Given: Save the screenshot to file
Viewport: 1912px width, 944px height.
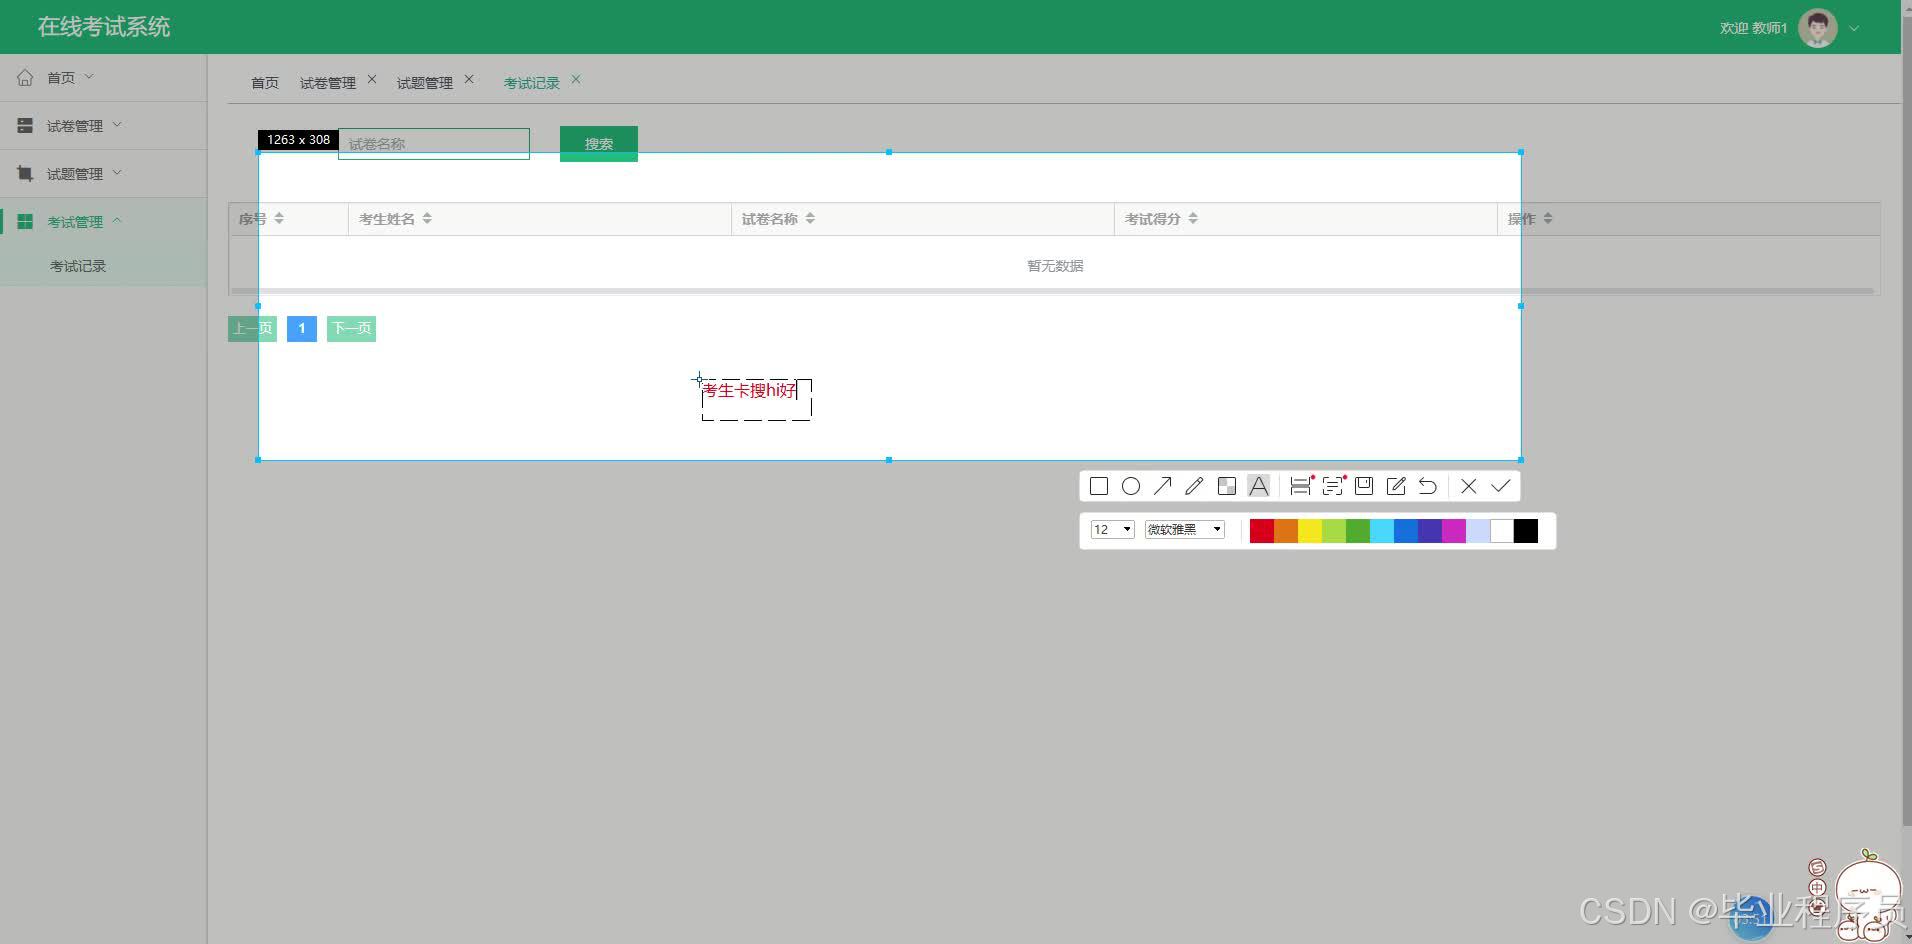Looking at the screenshot, I should point(1364,486).
